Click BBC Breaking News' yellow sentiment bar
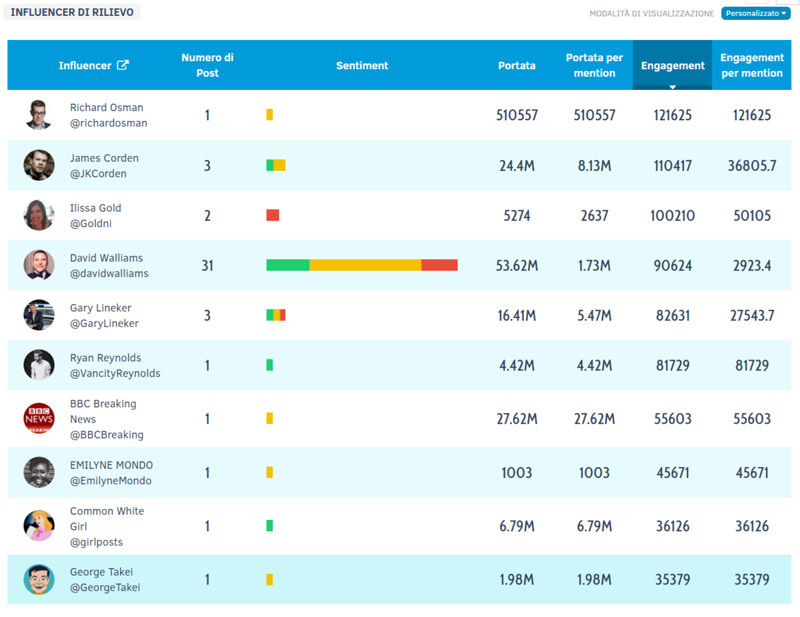Screen dimensions: 800x617 pos(269,418)
